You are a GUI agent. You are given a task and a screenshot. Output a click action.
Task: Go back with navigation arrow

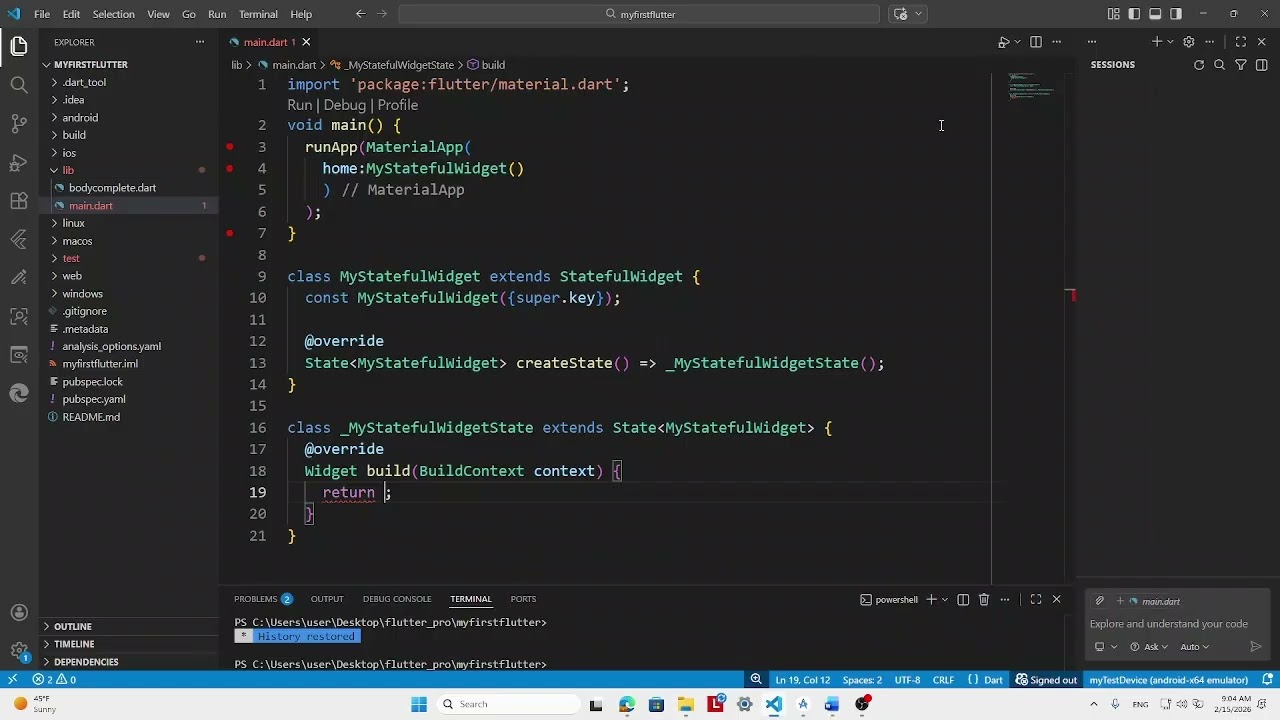360,14
